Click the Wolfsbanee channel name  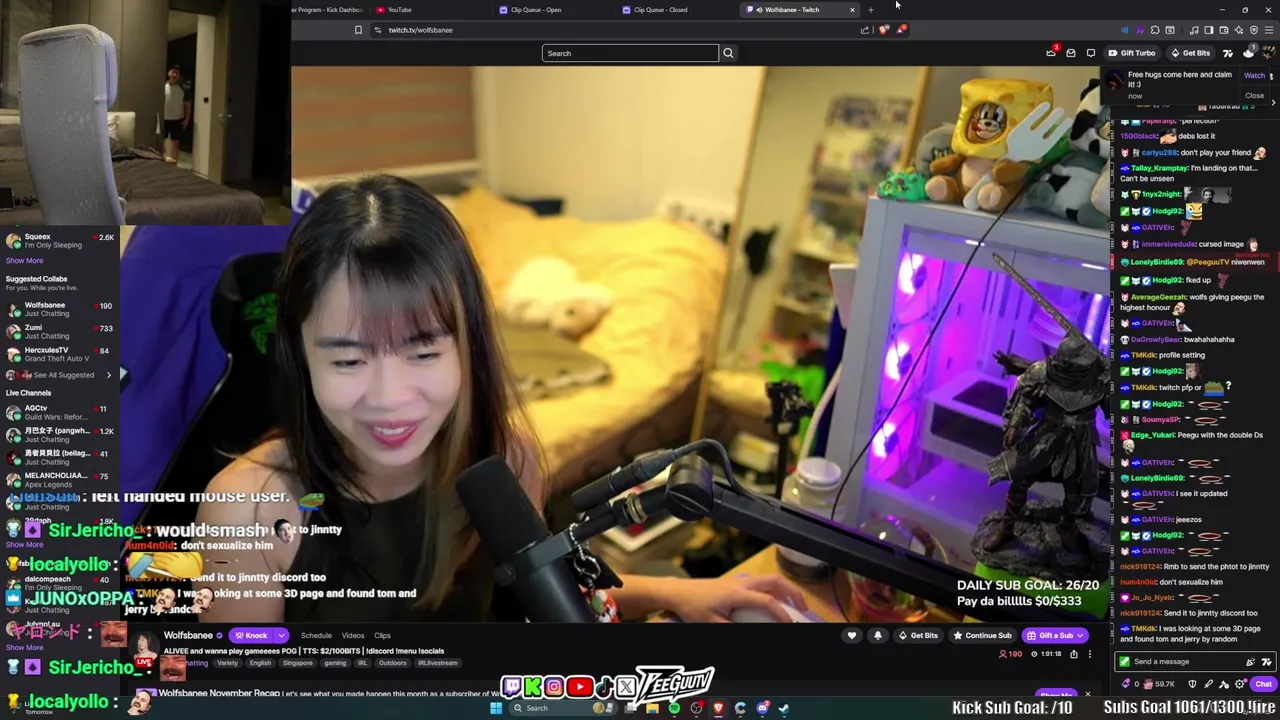tap(188, 636)
